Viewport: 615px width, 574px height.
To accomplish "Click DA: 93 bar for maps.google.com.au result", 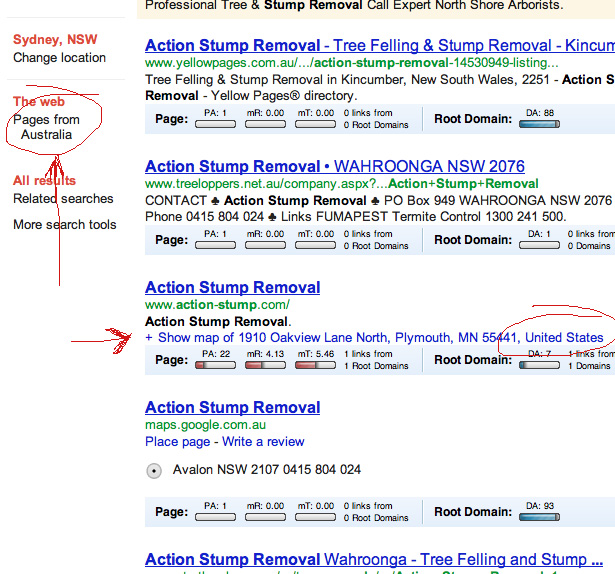I will click(539, 517).
